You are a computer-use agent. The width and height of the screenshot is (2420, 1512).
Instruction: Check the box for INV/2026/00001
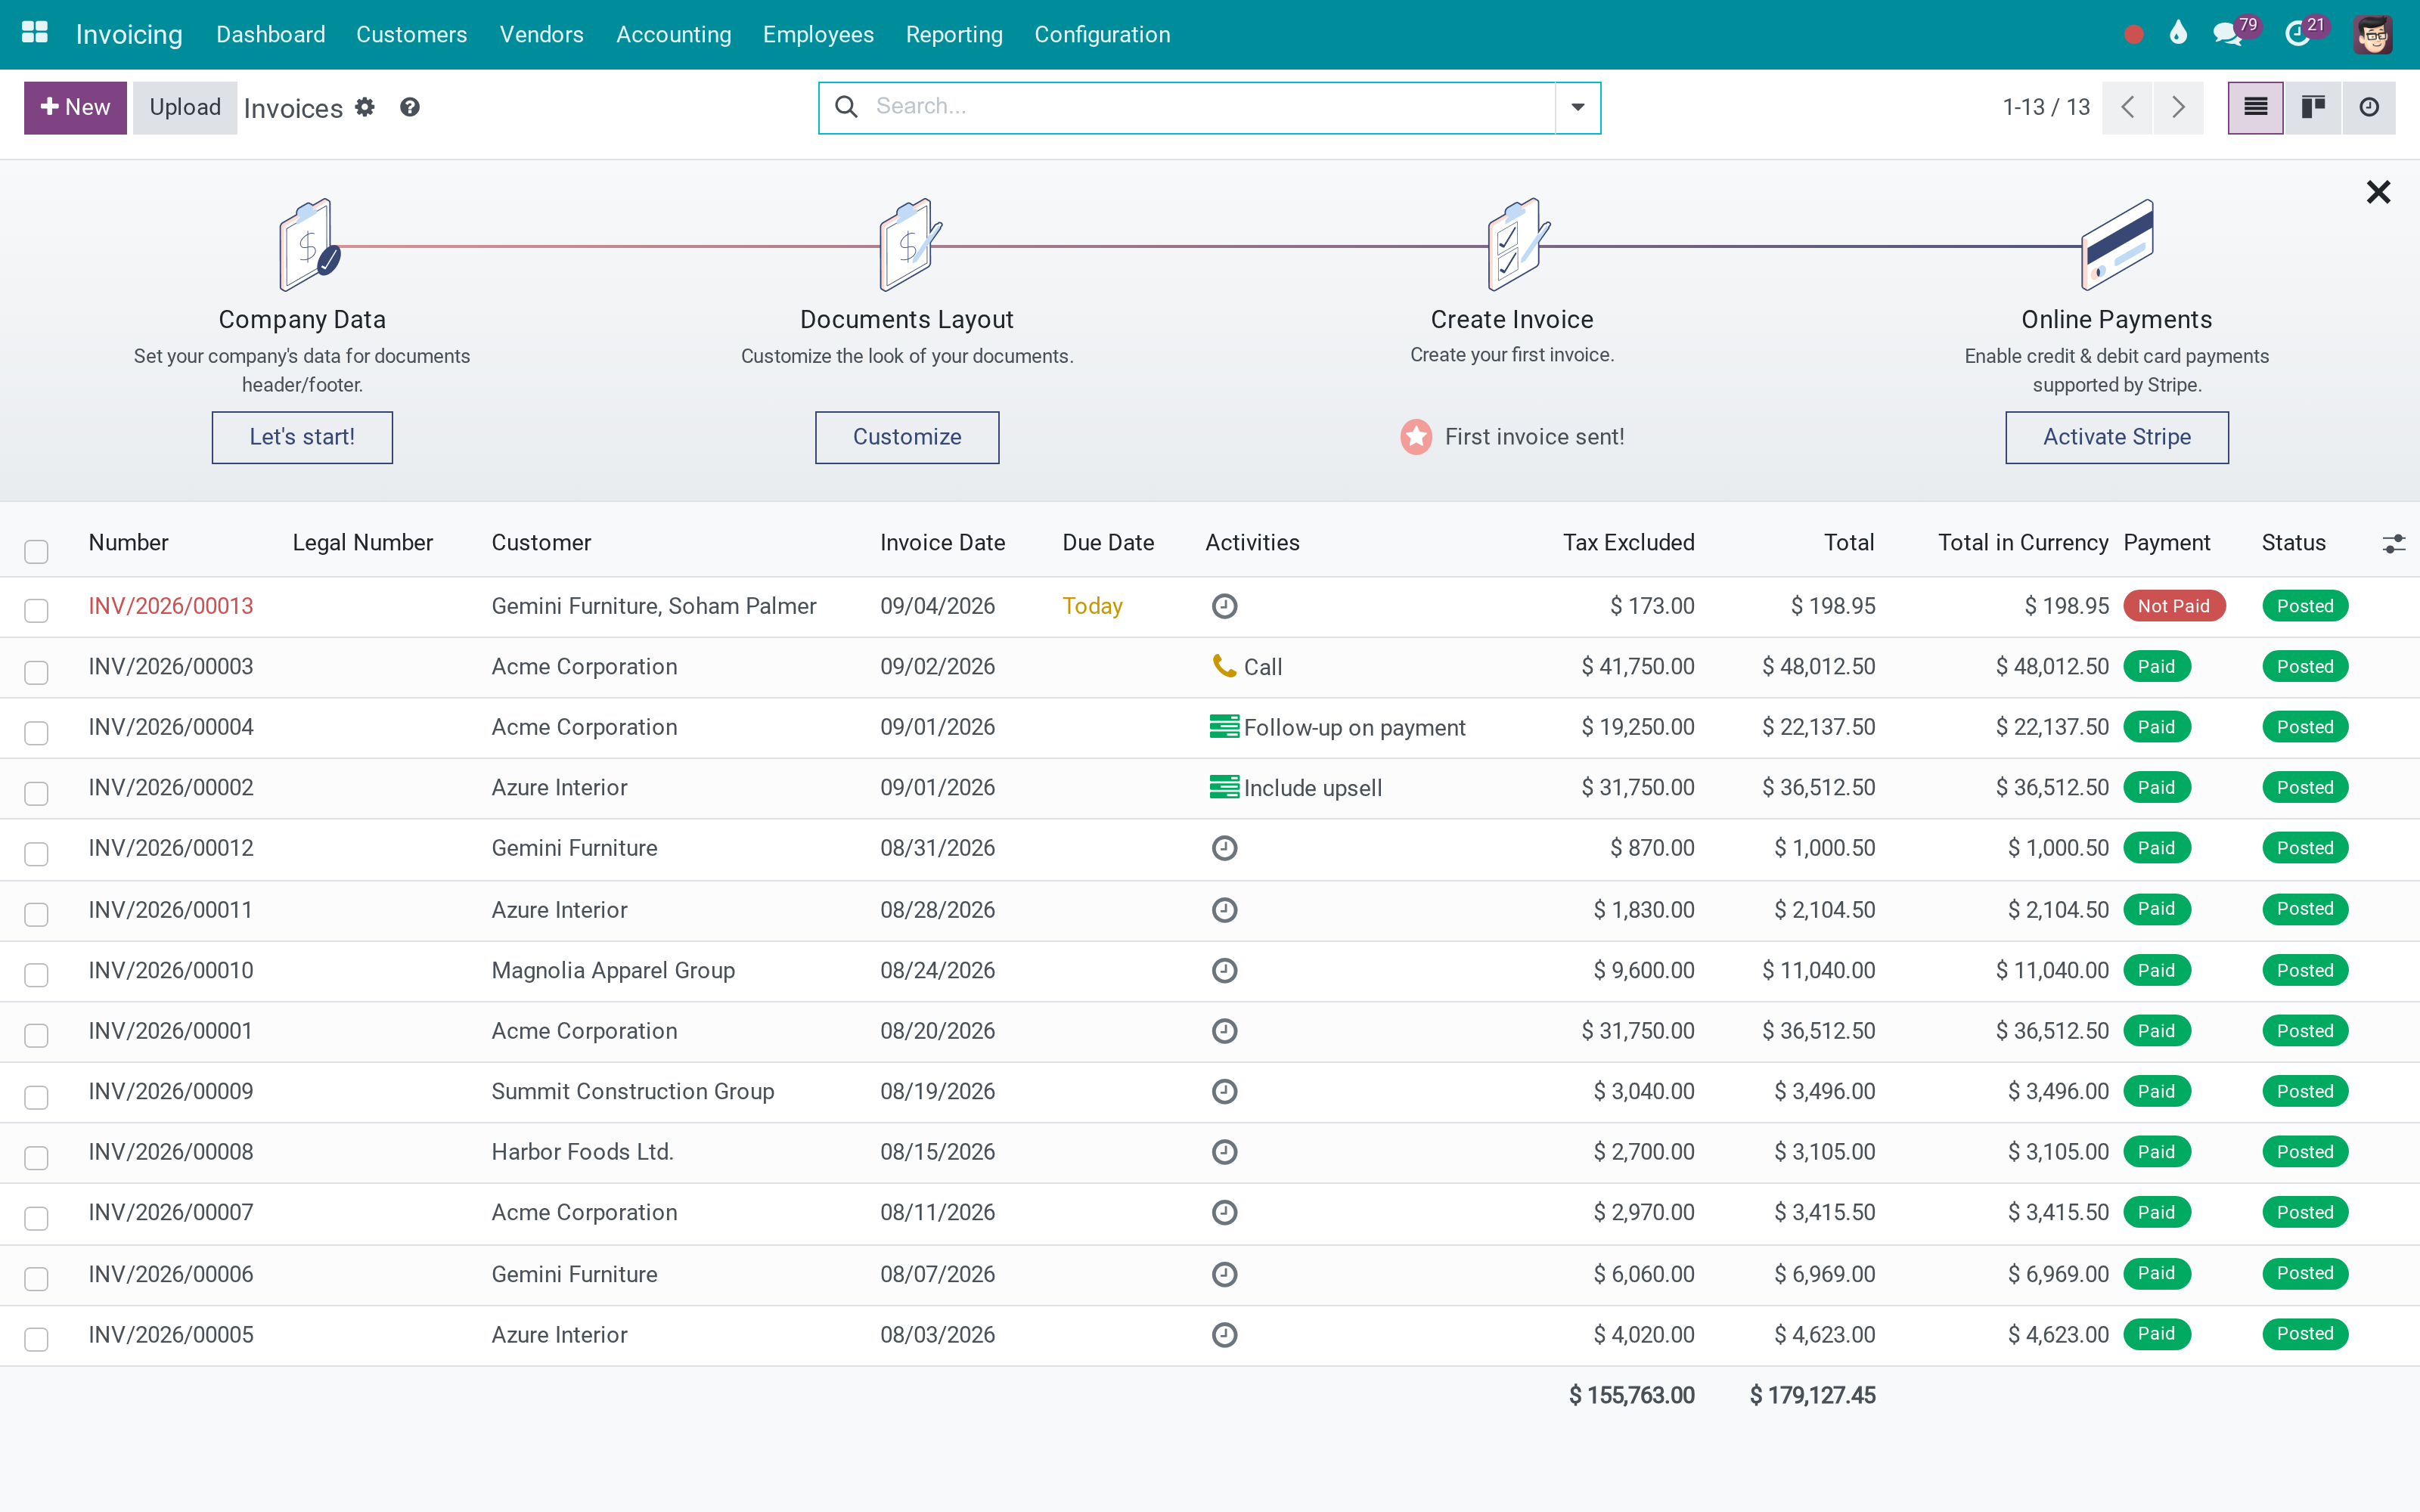pyautogui.click(x=36, y=1035)
